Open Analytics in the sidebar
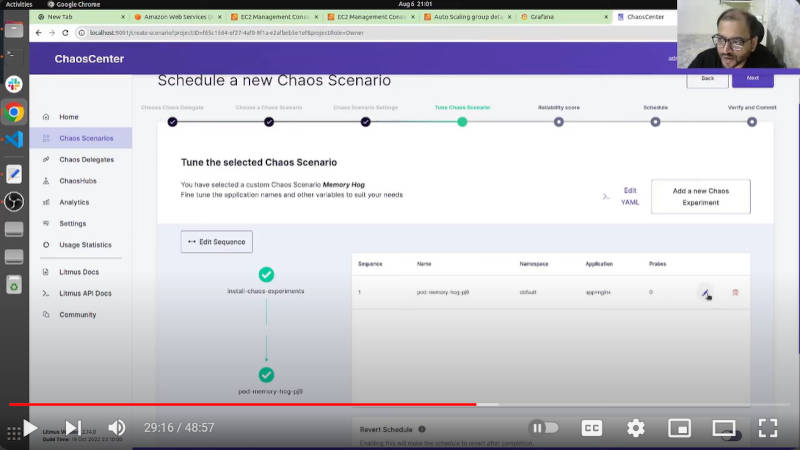The image size is (800, 450). (74, 203)
